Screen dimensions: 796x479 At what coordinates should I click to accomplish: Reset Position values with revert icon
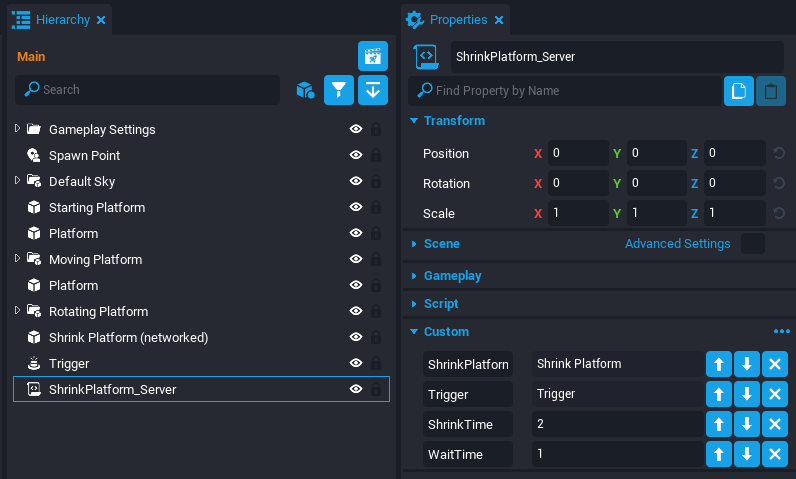pyautogui.click(x=778, y=154)
